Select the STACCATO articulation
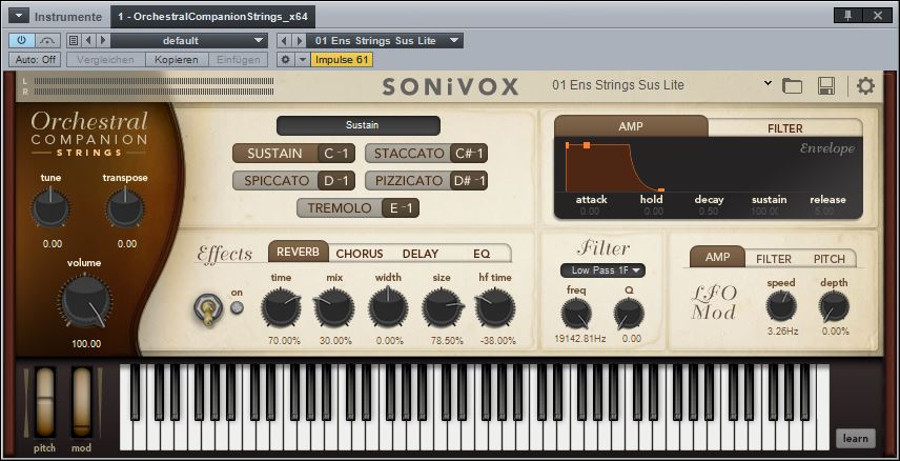The height and width of the screenshot is (461, 900). pyautogui.click(x=409, y=153)
